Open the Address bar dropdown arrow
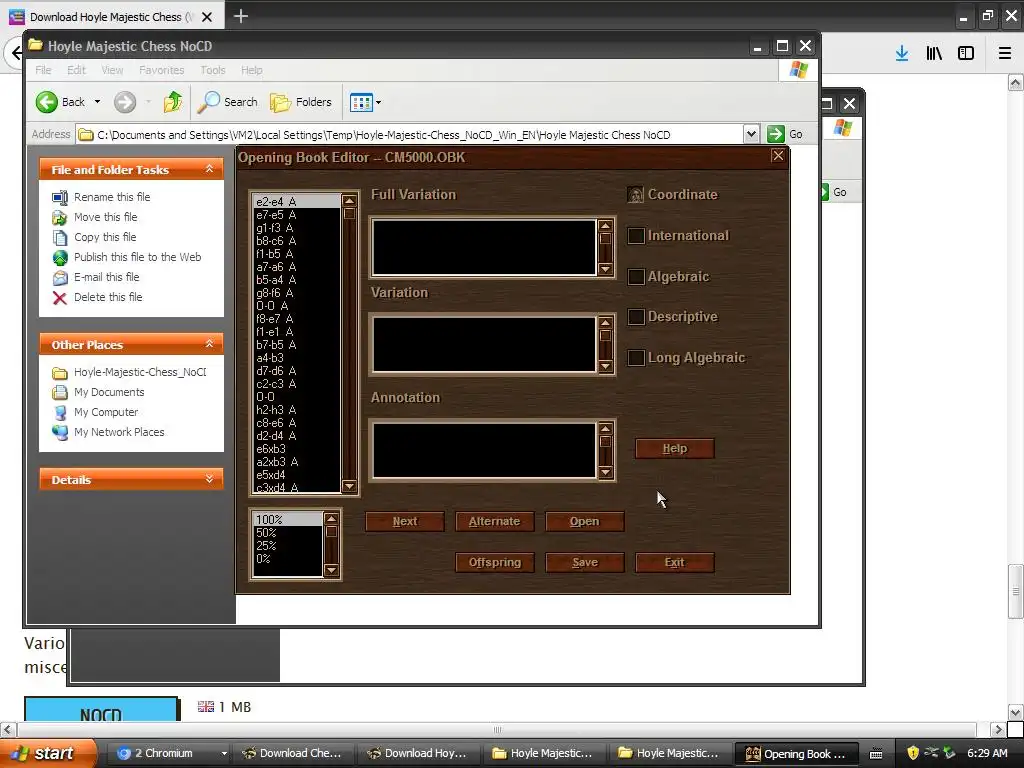1024x768 pixels. tap(751, 134)
